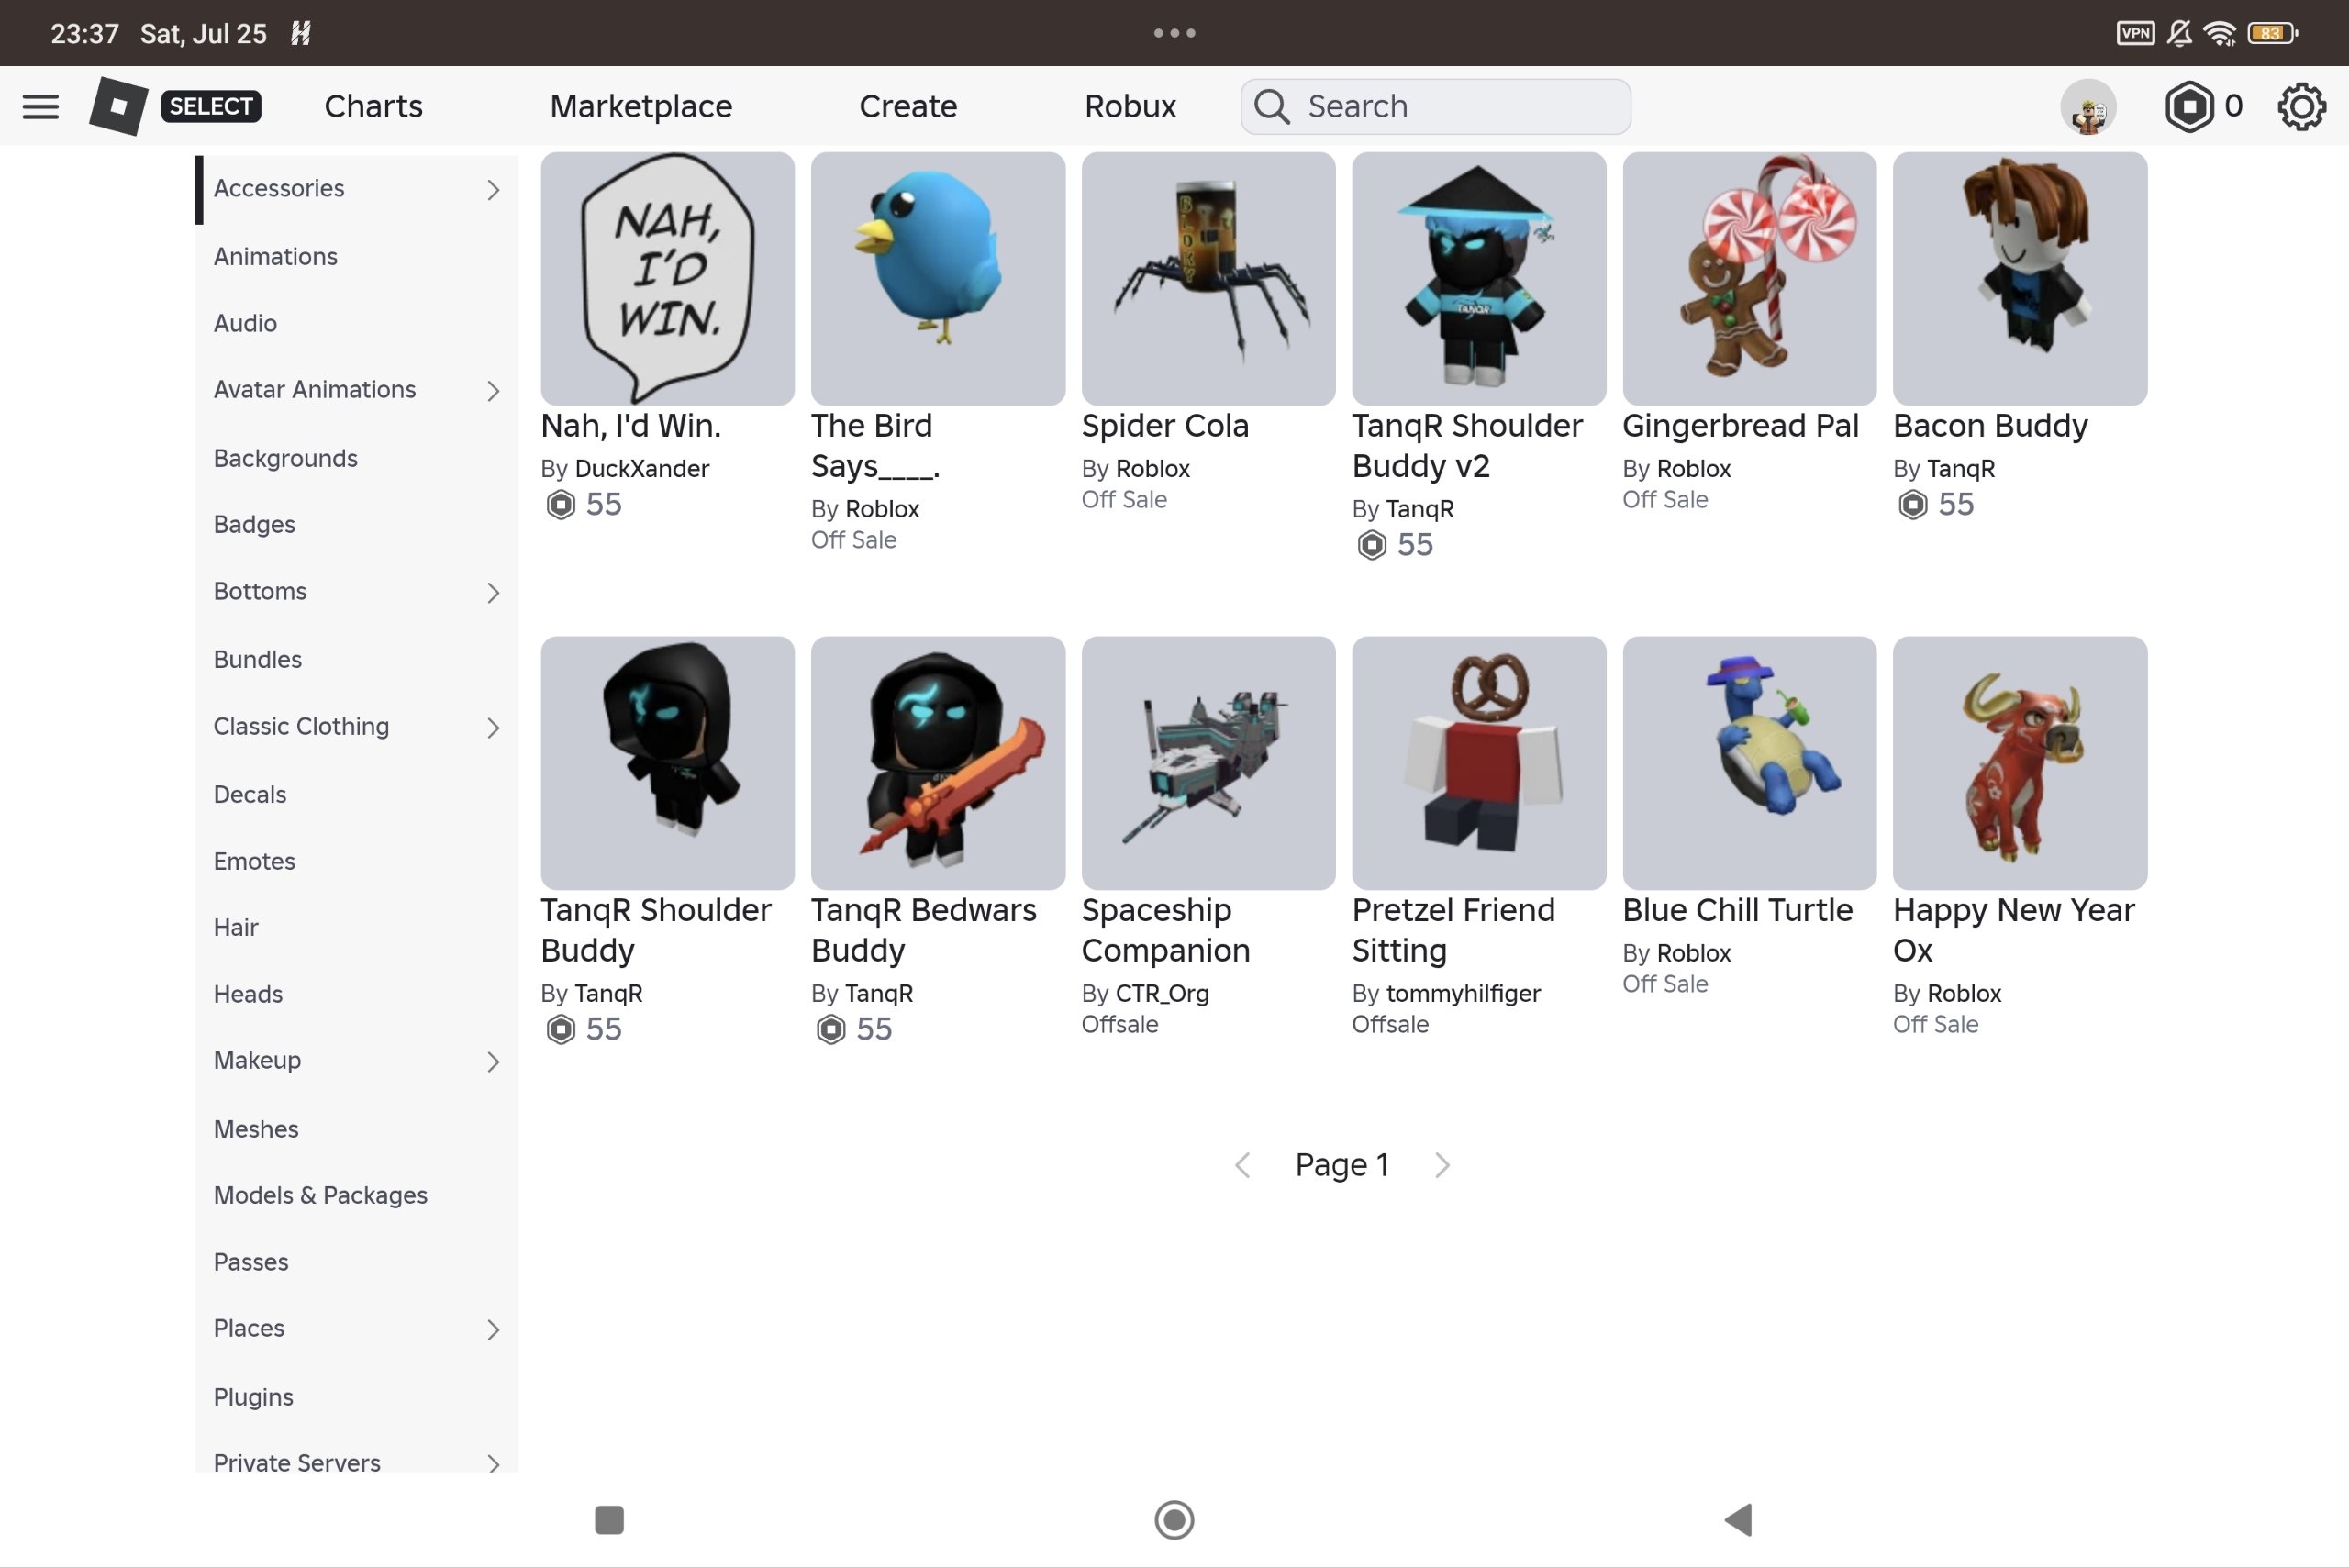Open the Nah, I'd Win. item thumbnail
The image size is (2349, 1568).
tap(668, 279)
